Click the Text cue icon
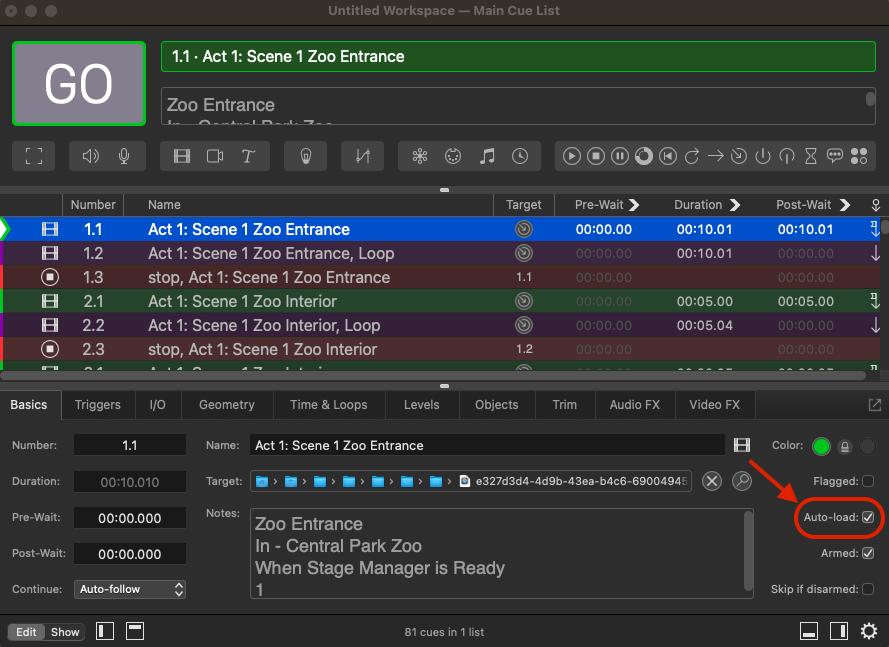 tap(247, 156)
